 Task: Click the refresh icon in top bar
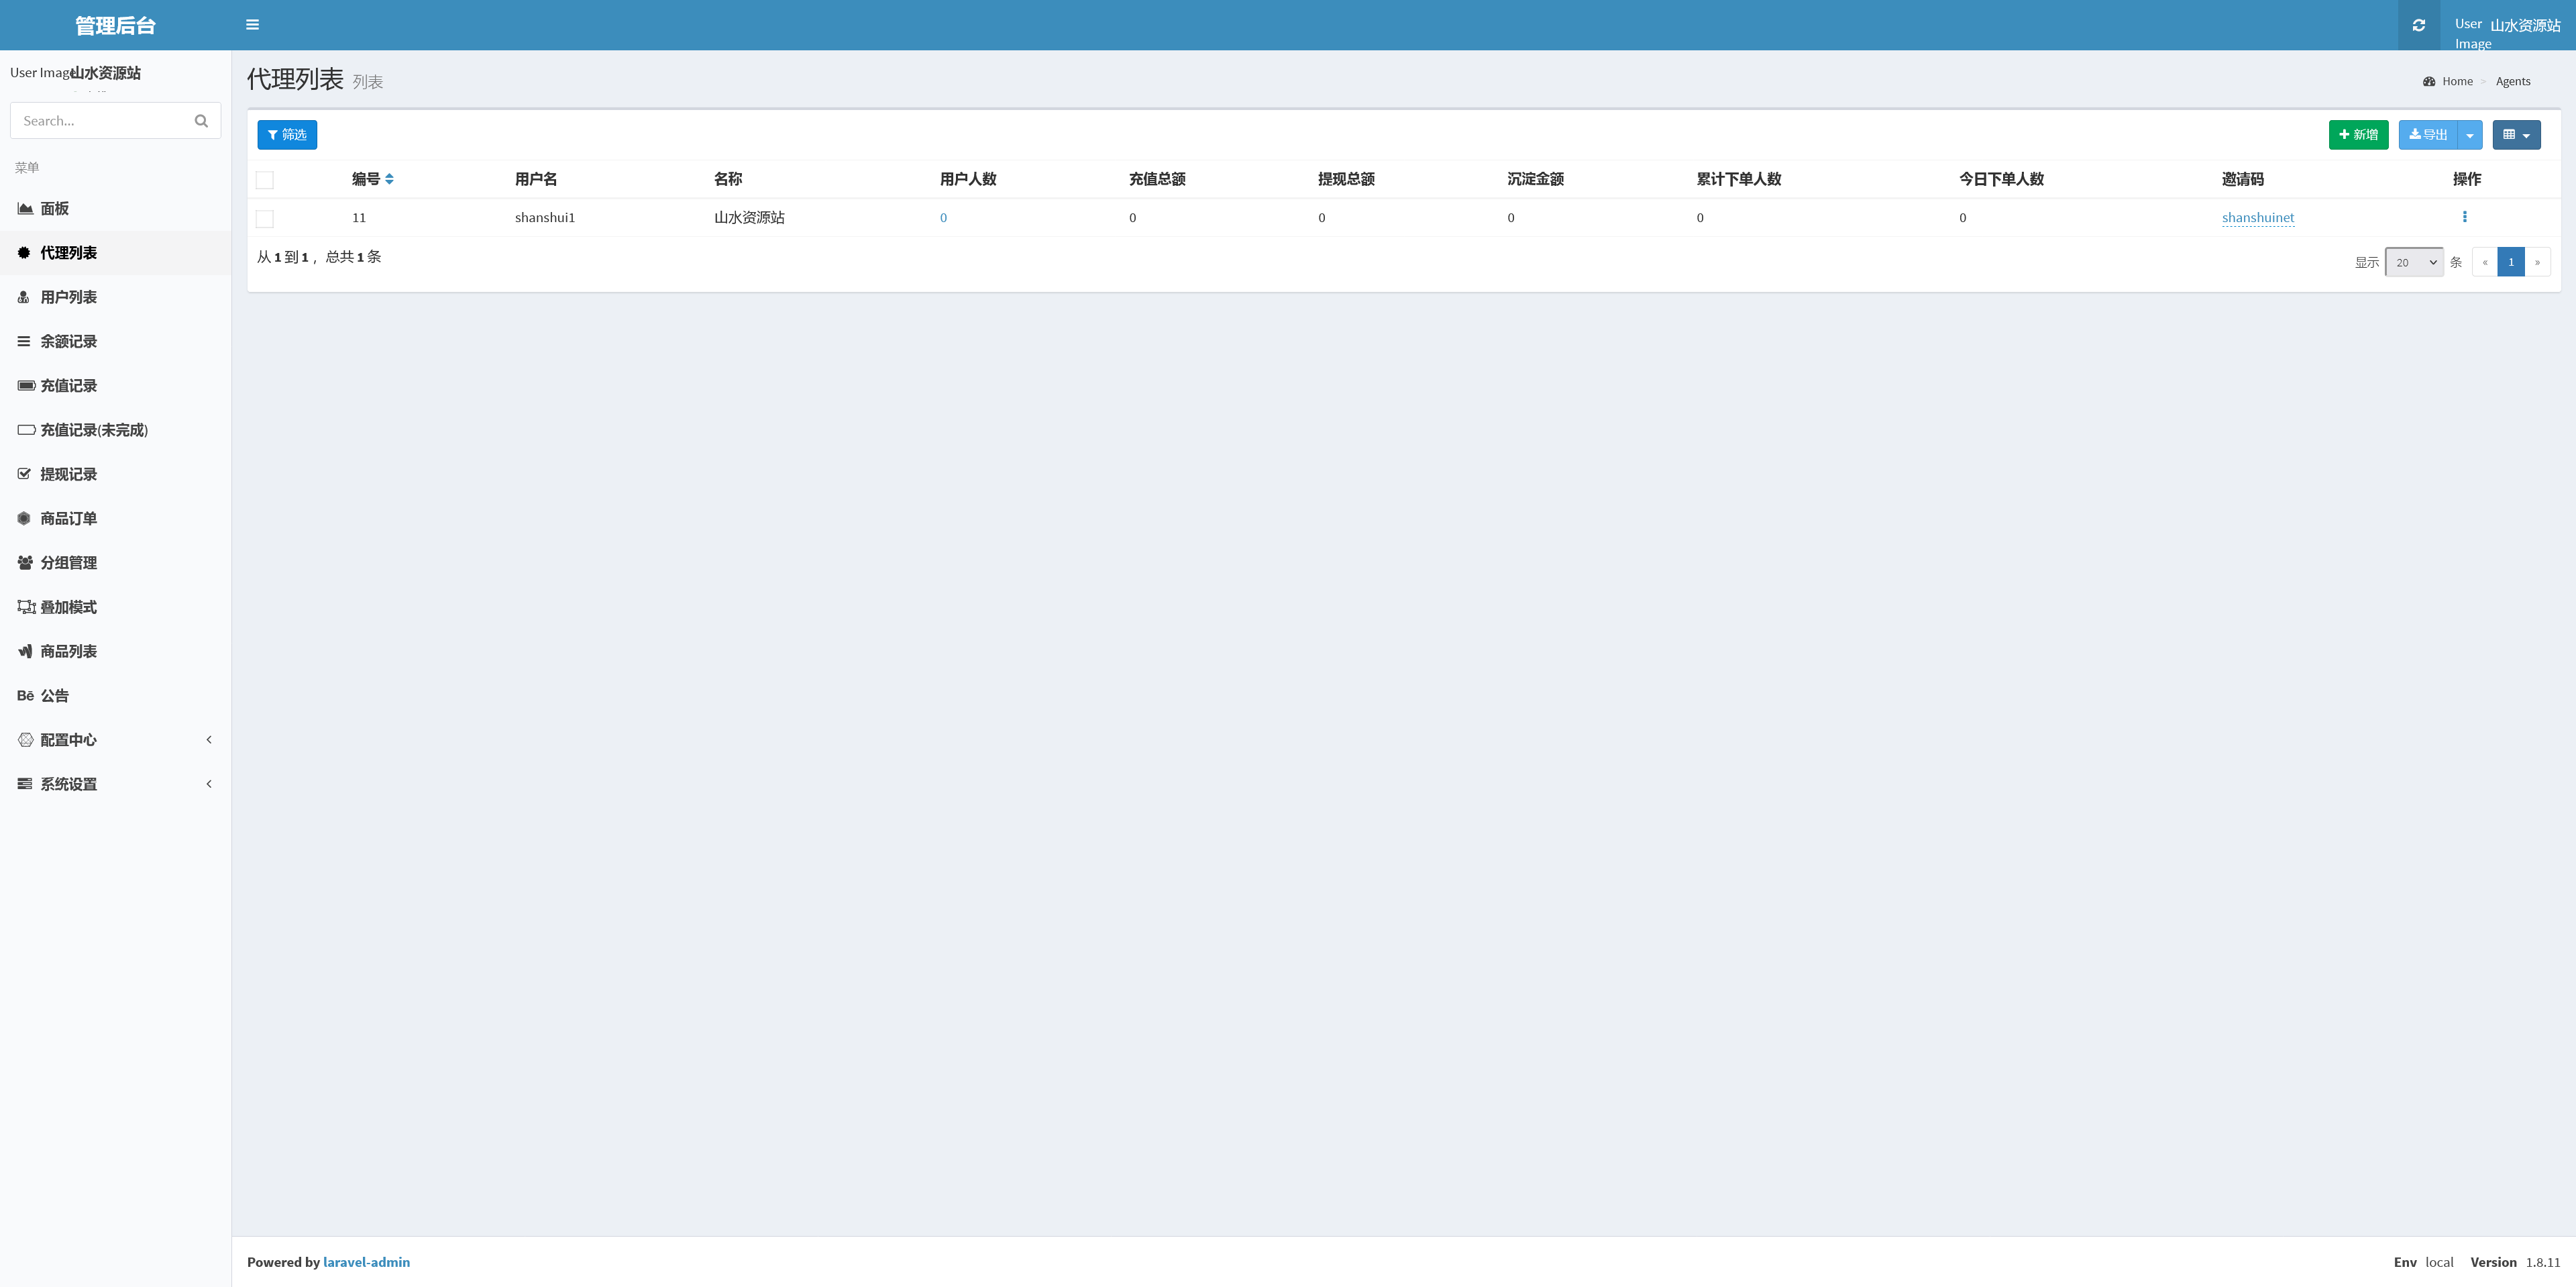coord(2418,25)
